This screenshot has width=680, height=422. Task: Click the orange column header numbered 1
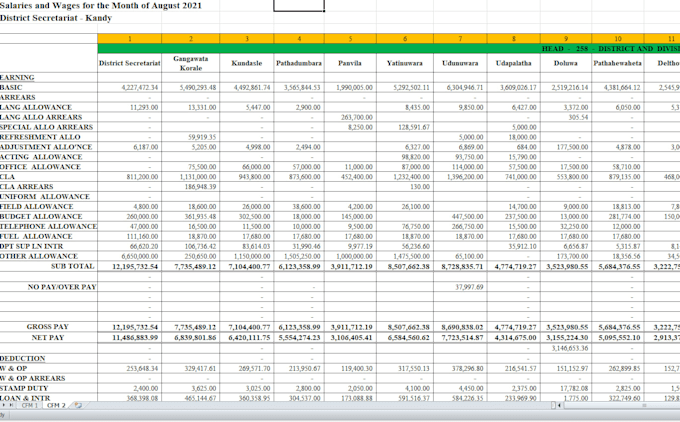[x=130, y=39]
